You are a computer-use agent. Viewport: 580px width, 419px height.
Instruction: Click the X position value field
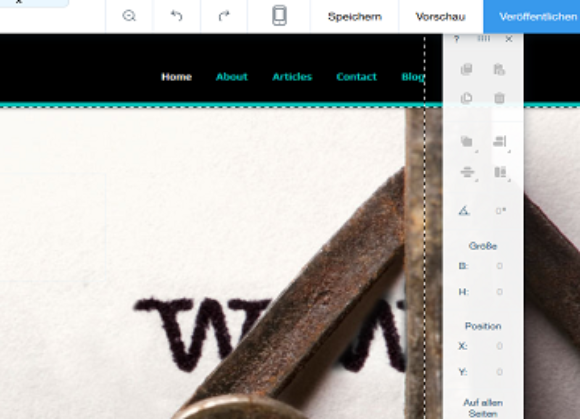pos(499,346)
